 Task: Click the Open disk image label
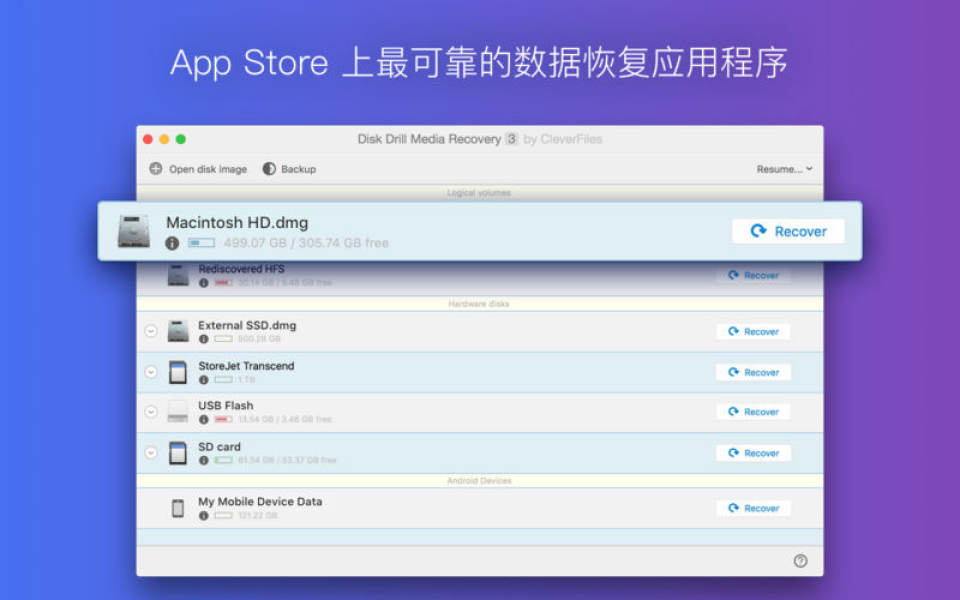click(x=208, y=169)
